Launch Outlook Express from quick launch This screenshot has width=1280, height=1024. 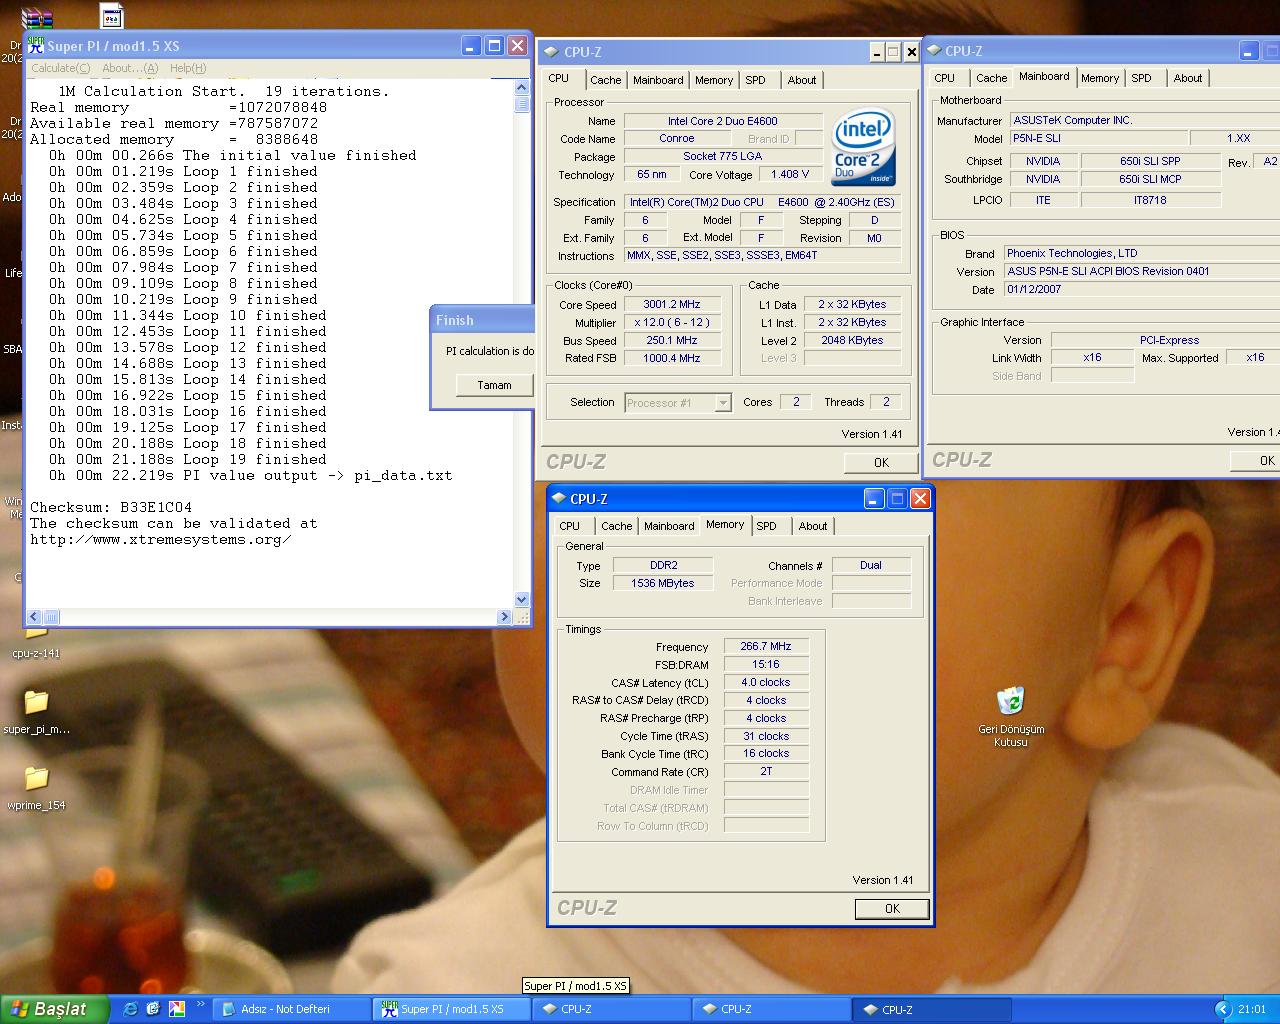coord(153,1009)
